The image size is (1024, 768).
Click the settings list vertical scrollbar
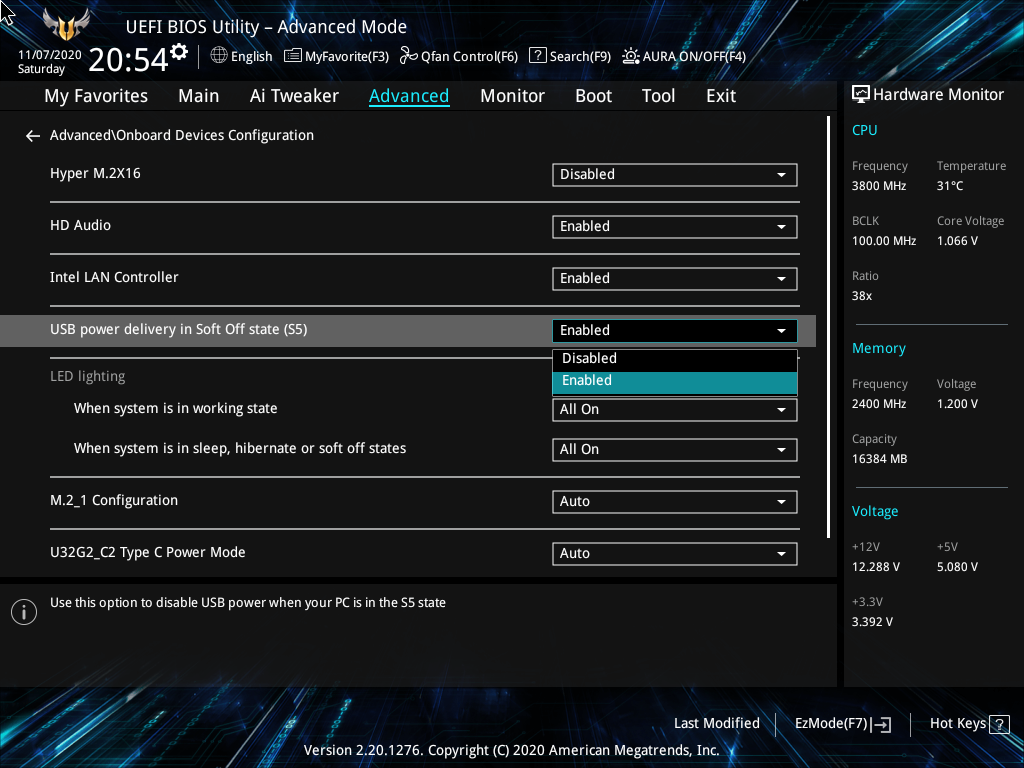click(x=828, y=327)
